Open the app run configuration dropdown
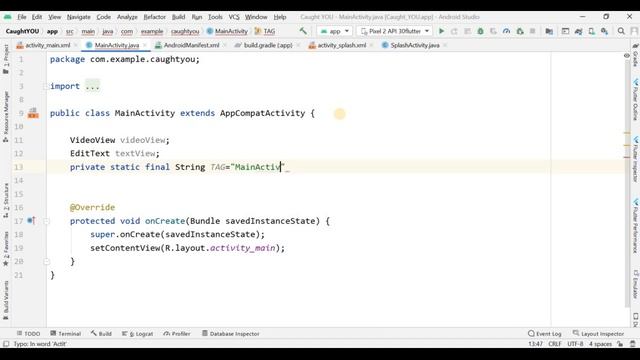640x360 pixels. click(x=335, y=31)
